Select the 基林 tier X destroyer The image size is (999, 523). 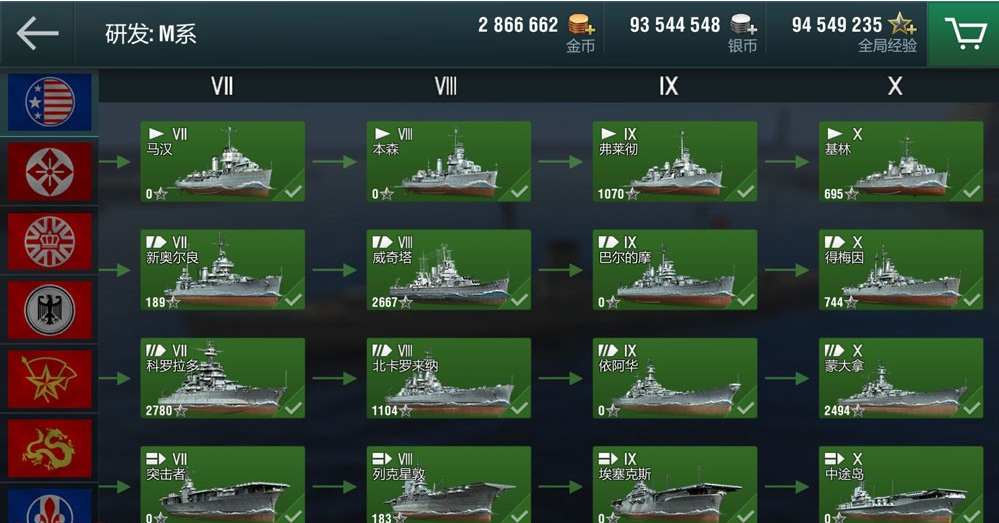(901, 162)
